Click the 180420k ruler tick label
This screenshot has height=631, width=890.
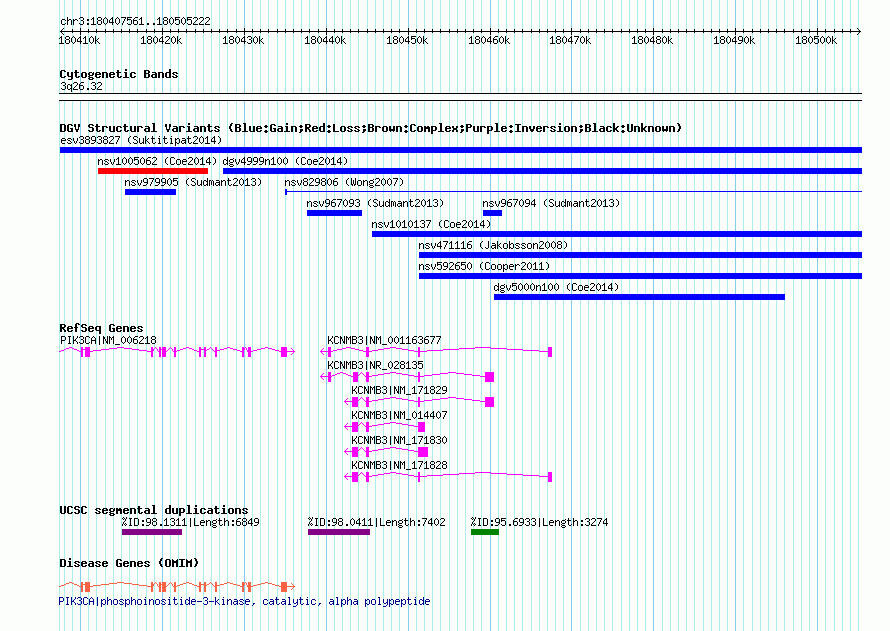tap(161, 40)
